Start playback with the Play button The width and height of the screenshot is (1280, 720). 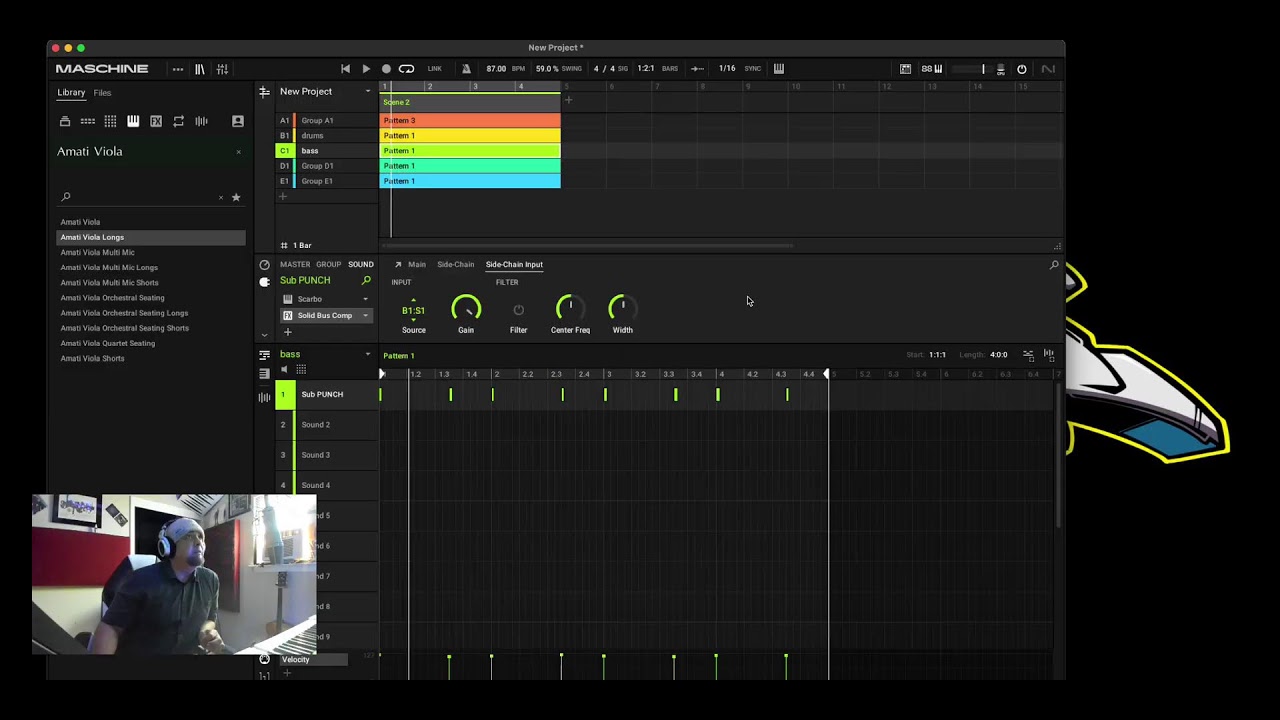pos(366,69)
